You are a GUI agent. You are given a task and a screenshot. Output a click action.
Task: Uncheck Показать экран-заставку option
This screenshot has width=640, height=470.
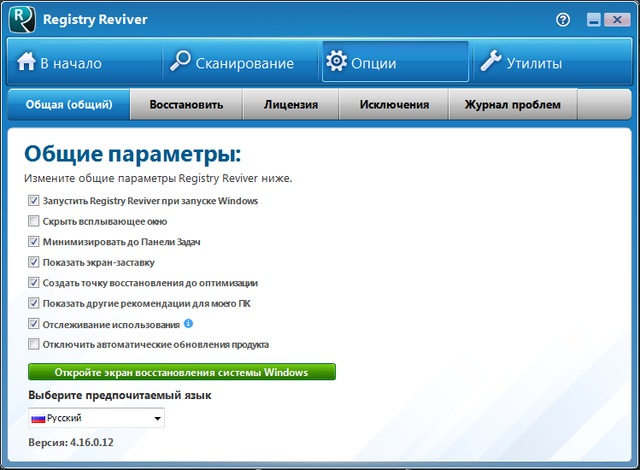click(x=34, y=262)
